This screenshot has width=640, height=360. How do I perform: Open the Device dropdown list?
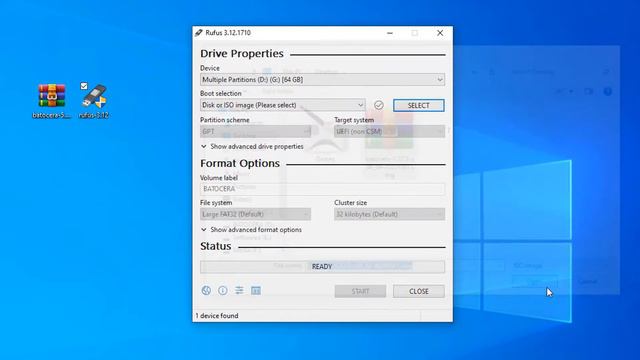click(322, 80)
